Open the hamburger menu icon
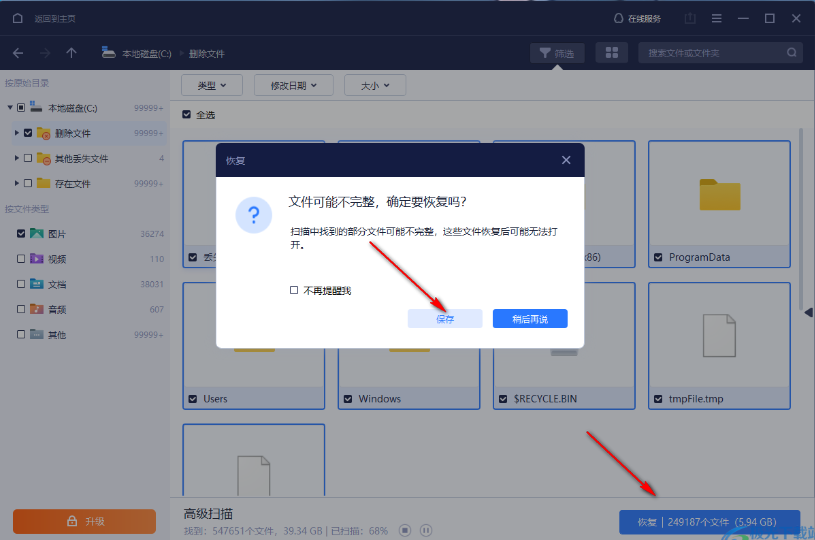The width and height of the screenshot is (815, 540). [x=717, y=18]
